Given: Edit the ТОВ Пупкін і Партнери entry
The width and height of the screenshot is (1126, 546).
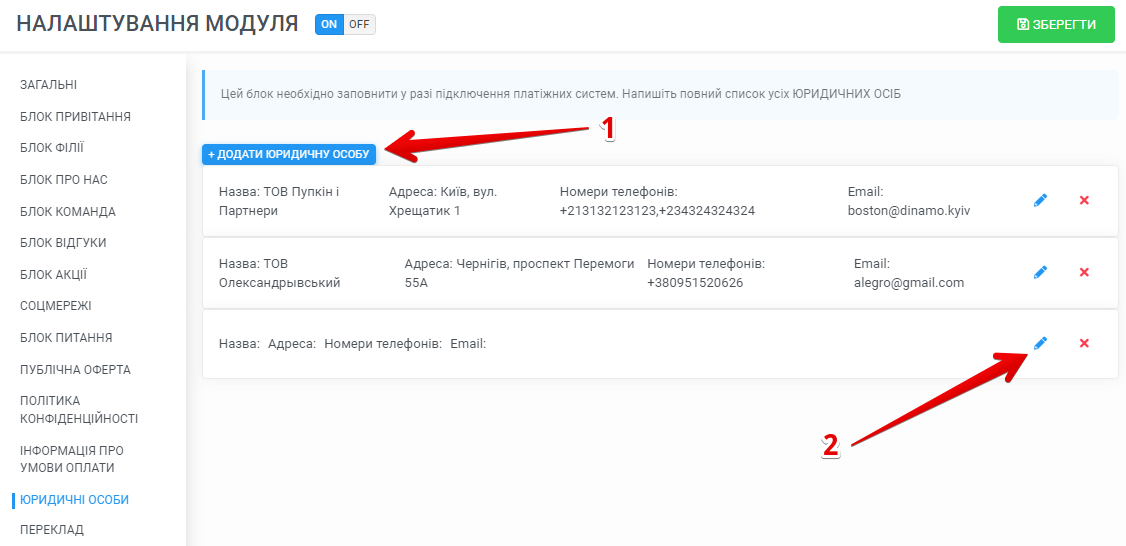Looking at the screenshot, I should (x=1041, y=200).
